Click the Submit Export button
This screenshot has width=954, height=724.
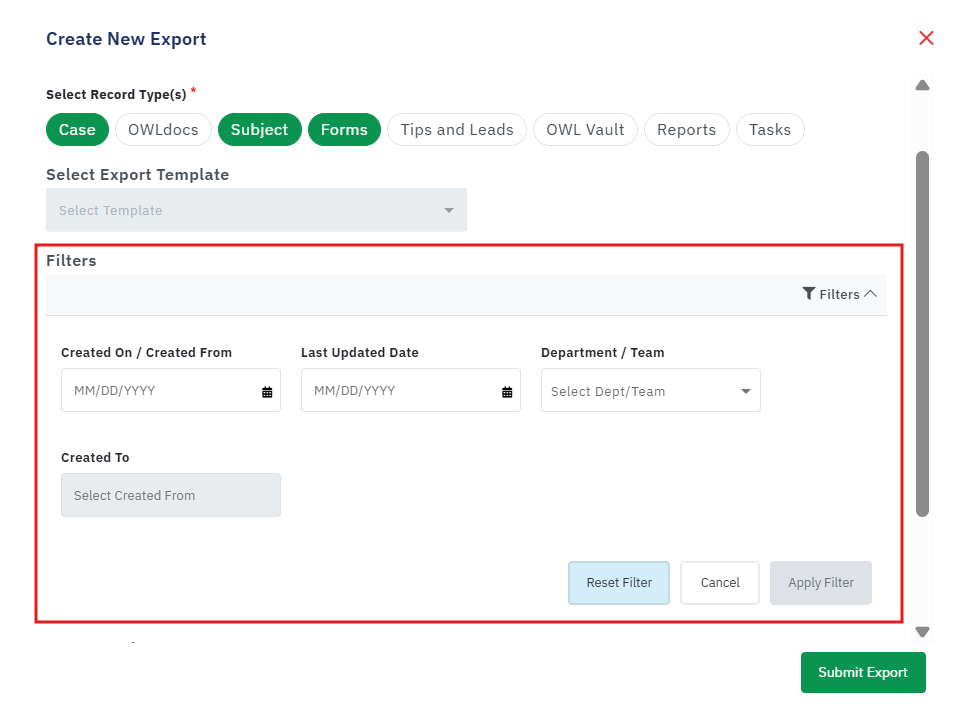[x=863, y=672]
